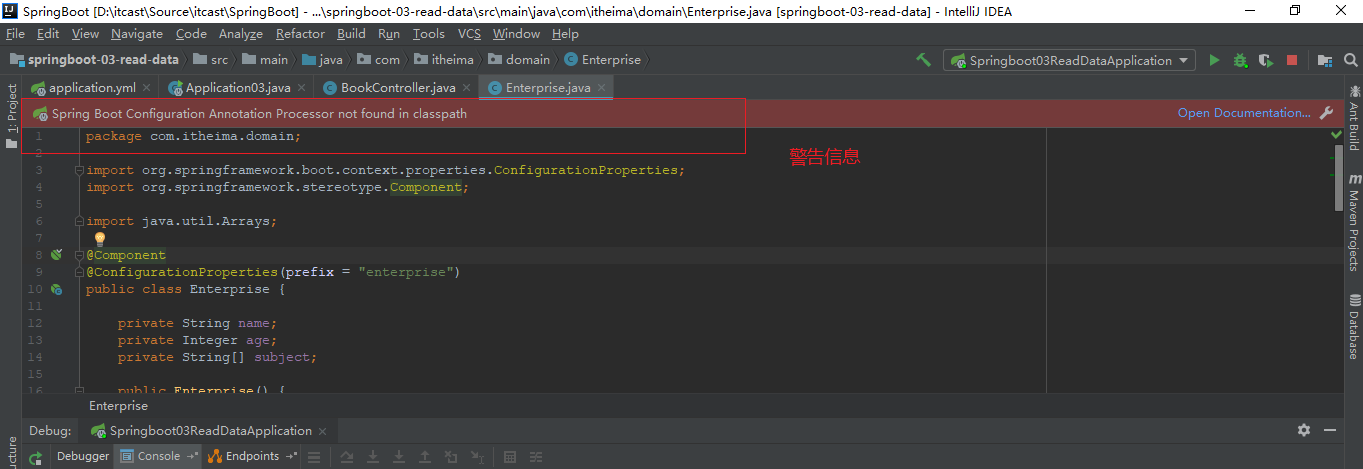Click the Open Documentation link
The height and width of the screenshot is (469, 1363).
click(x=1243, y=113)
